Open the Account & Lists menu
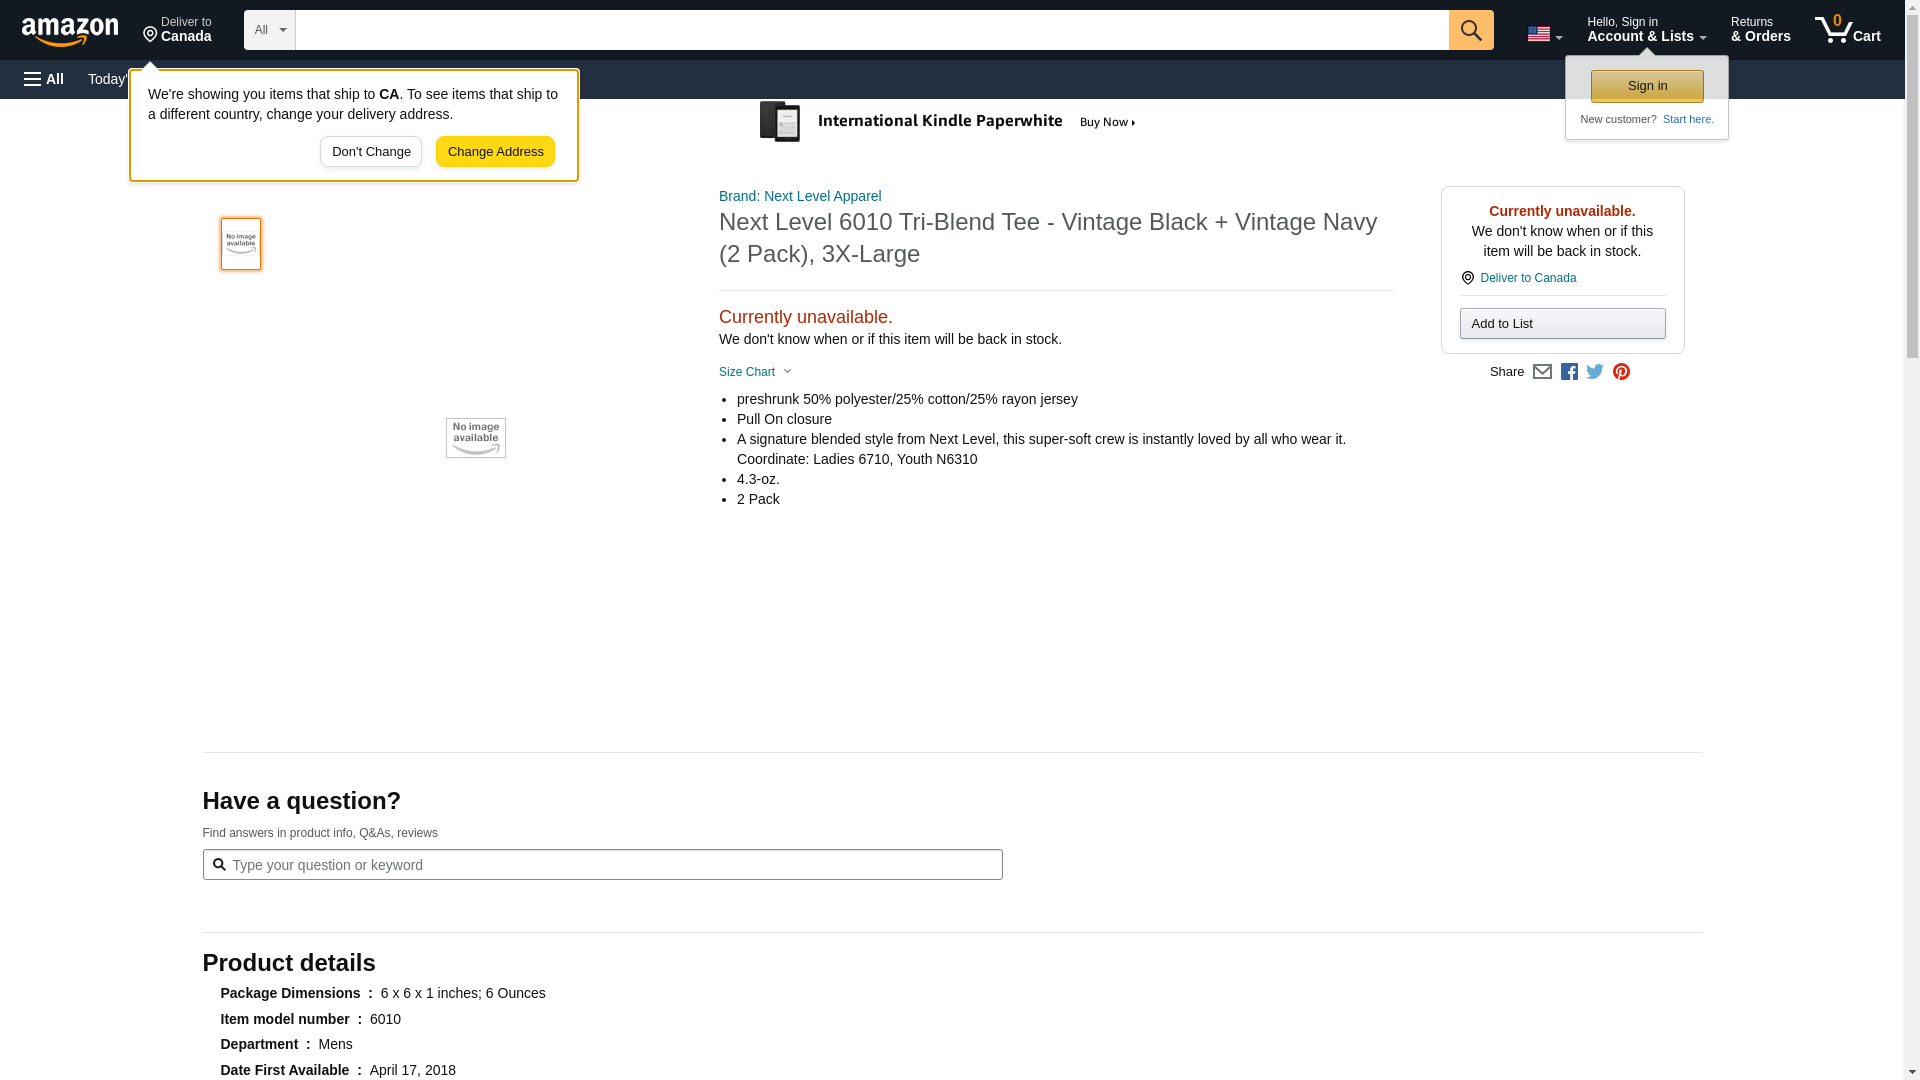 1645,29
